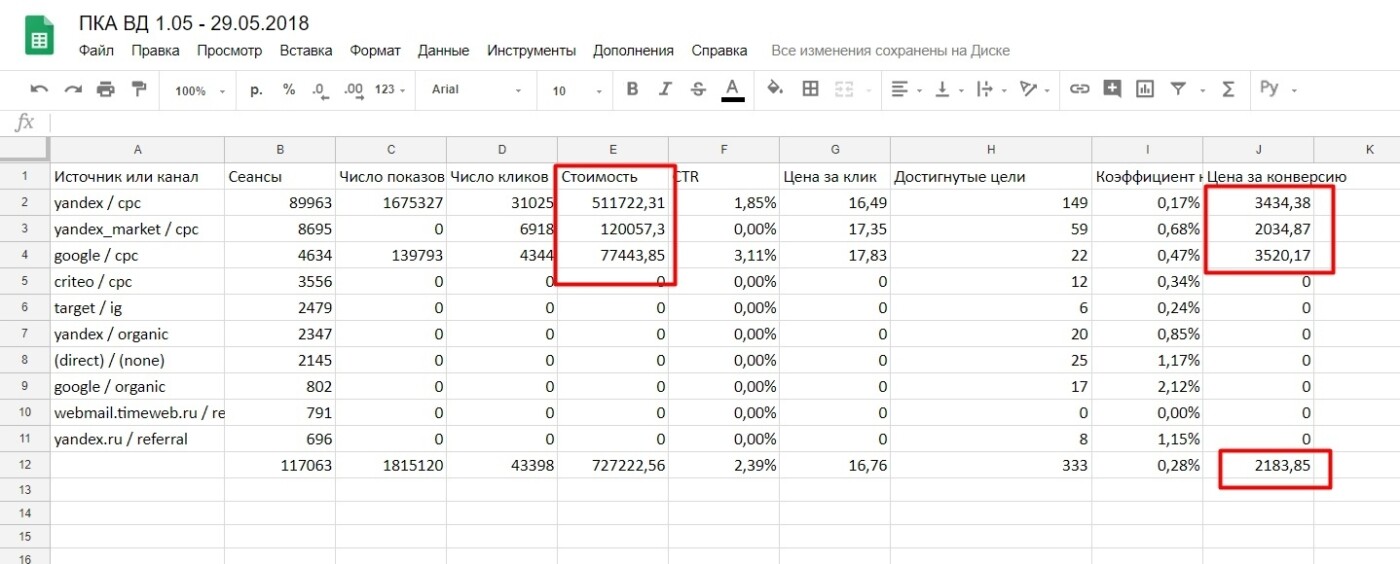Select the cell 'yandex_market / cpc'

point(137,229)
